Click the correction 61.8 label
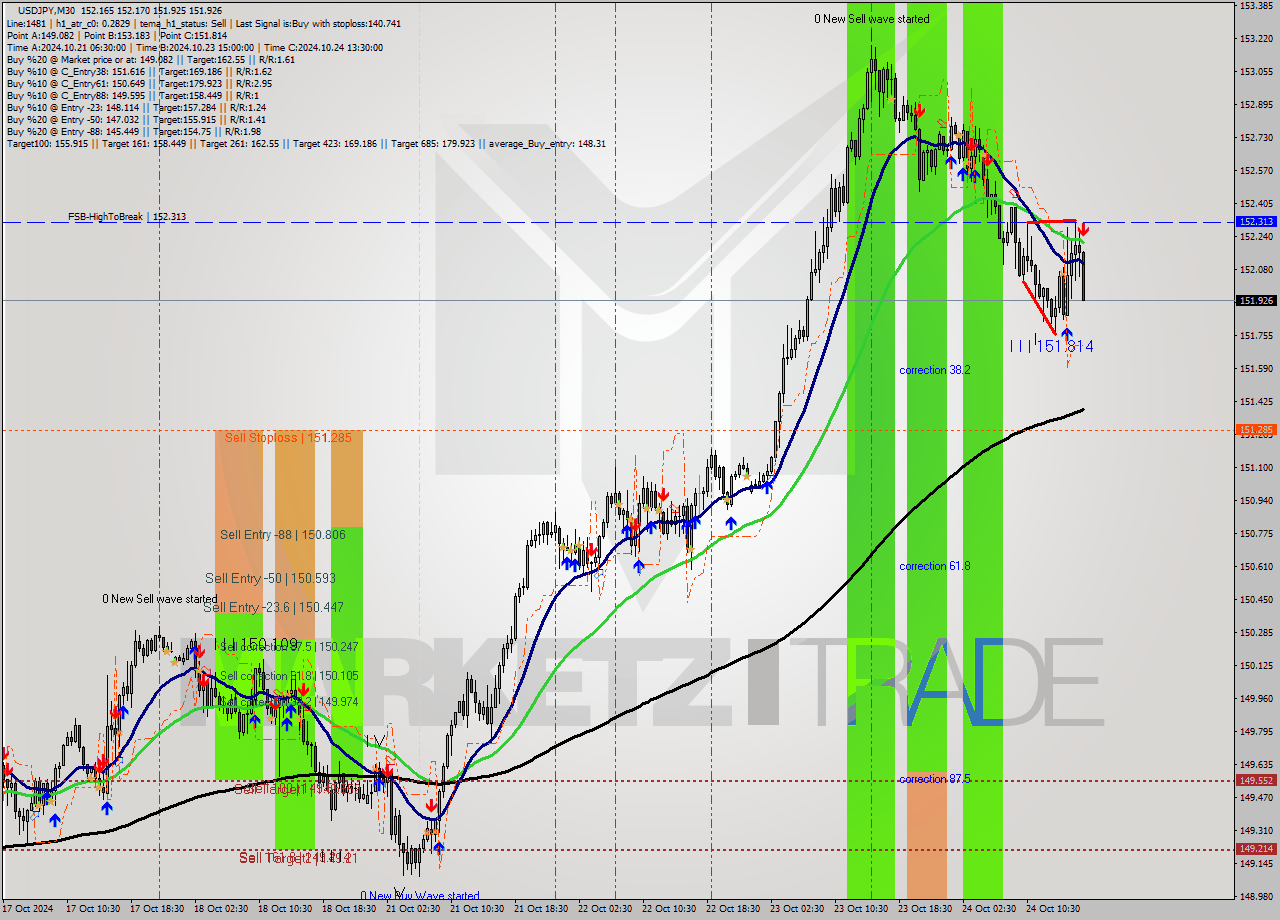This screenshot has height=920, width=1280. click(x=934, y=566)
